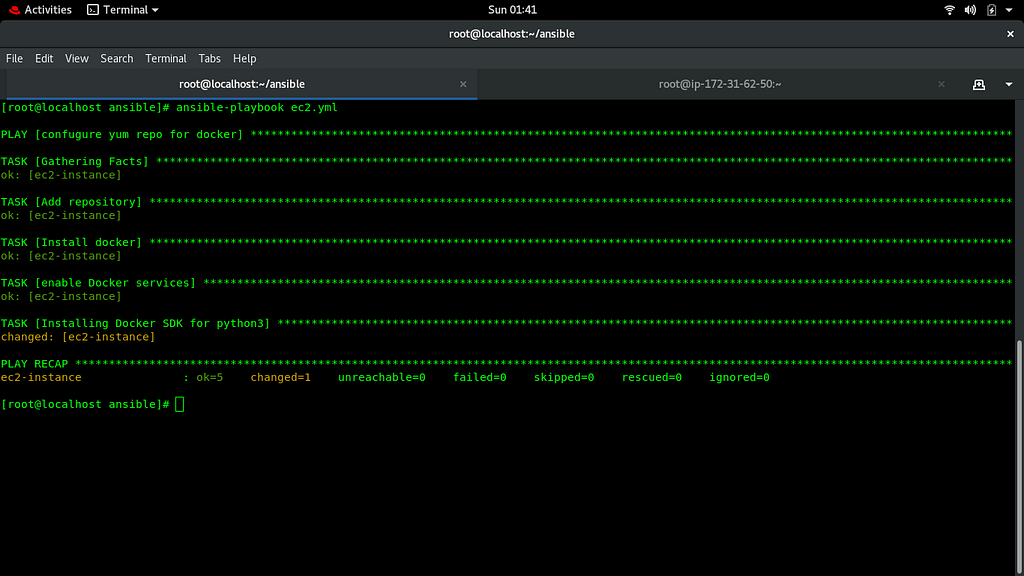Click the volume speaker icon

point(970,10)
